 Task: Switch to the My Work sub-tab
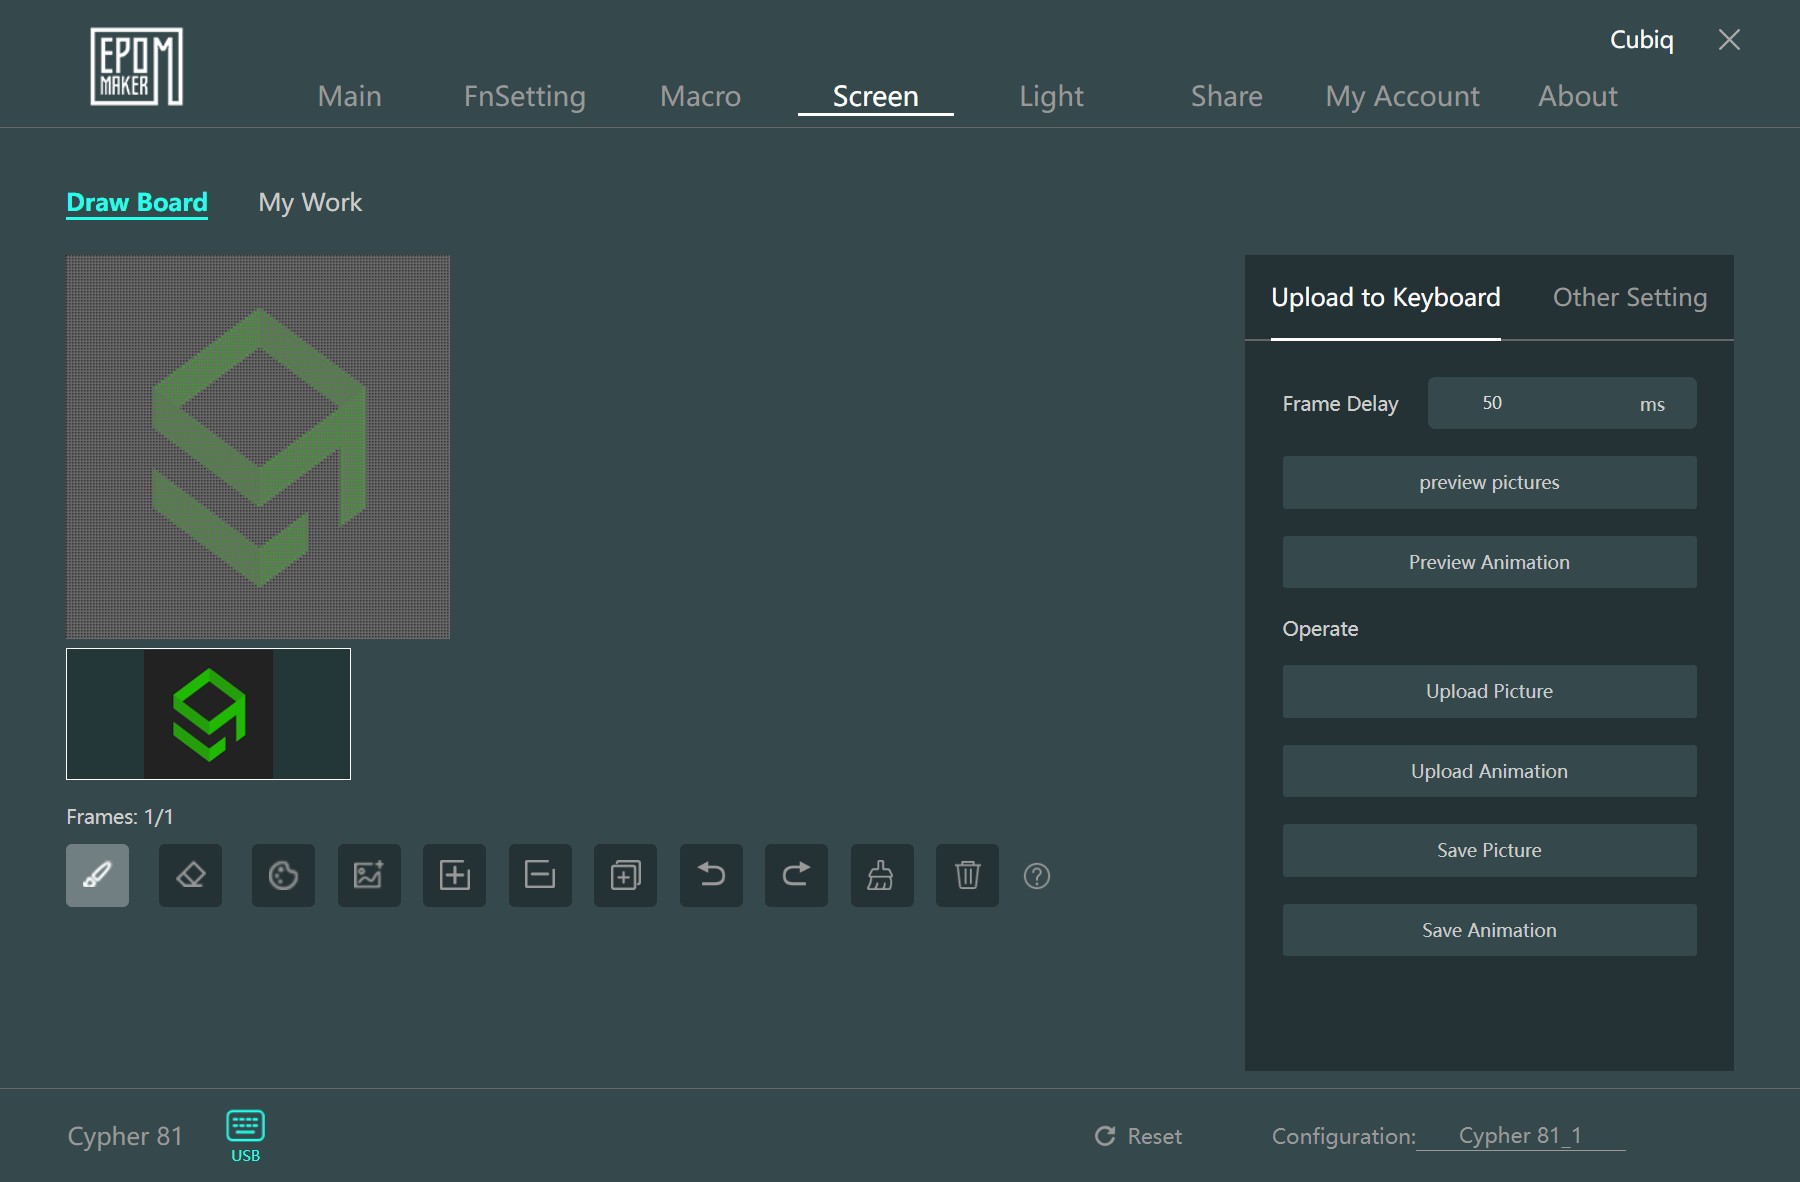(x=310, y=202)
